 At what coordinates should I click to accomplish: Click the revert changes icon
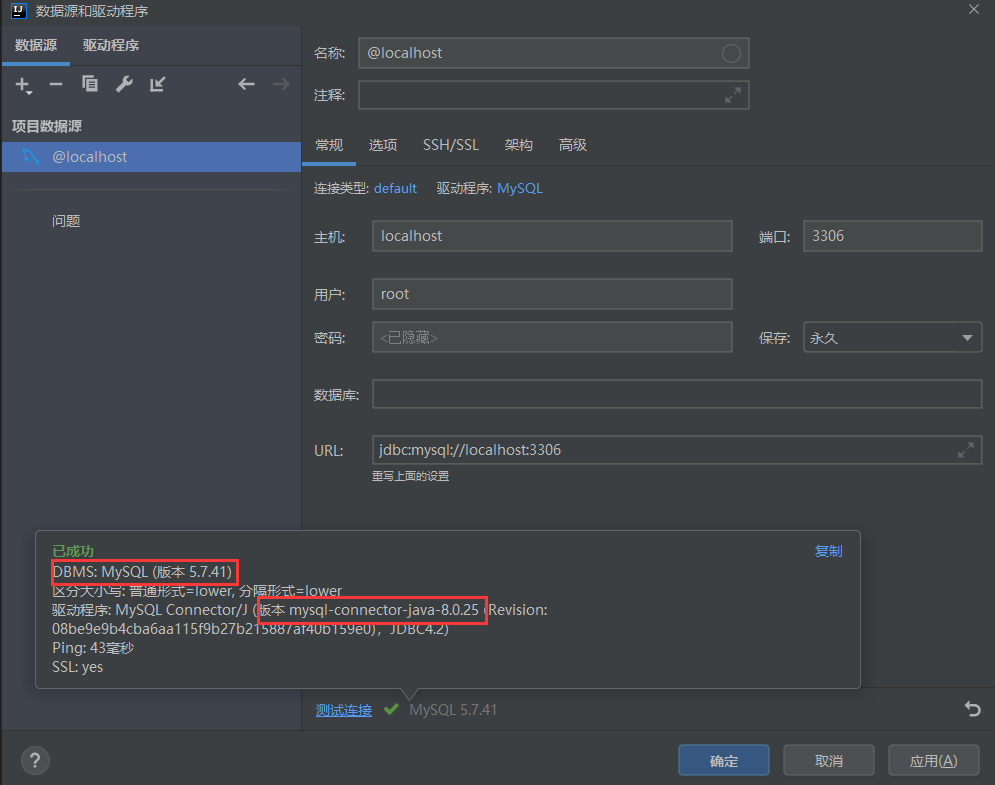click(x=971, y=709)
